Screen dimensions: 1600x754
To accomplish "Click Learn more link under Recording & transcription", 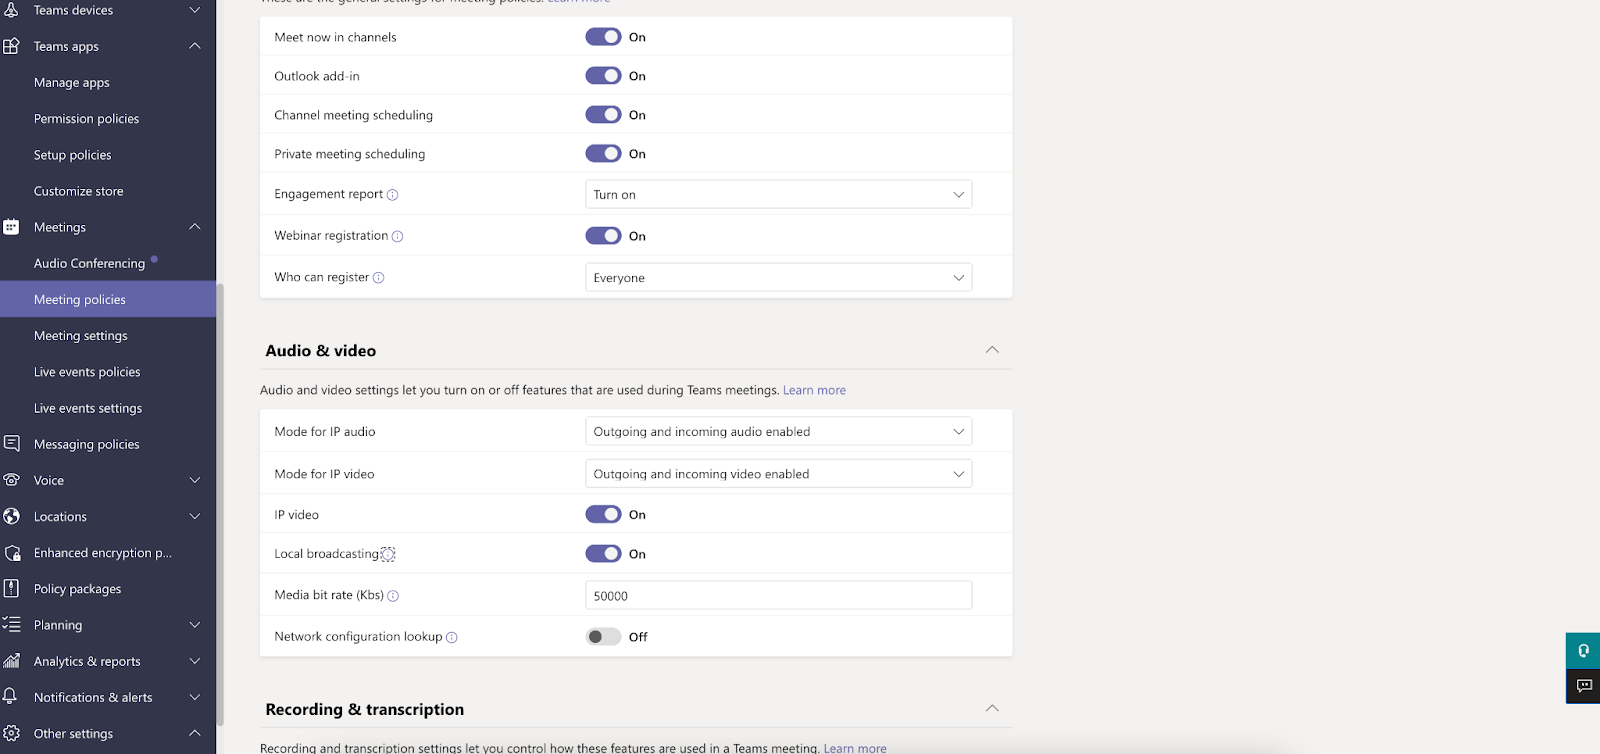I will [x=855, y=748].
